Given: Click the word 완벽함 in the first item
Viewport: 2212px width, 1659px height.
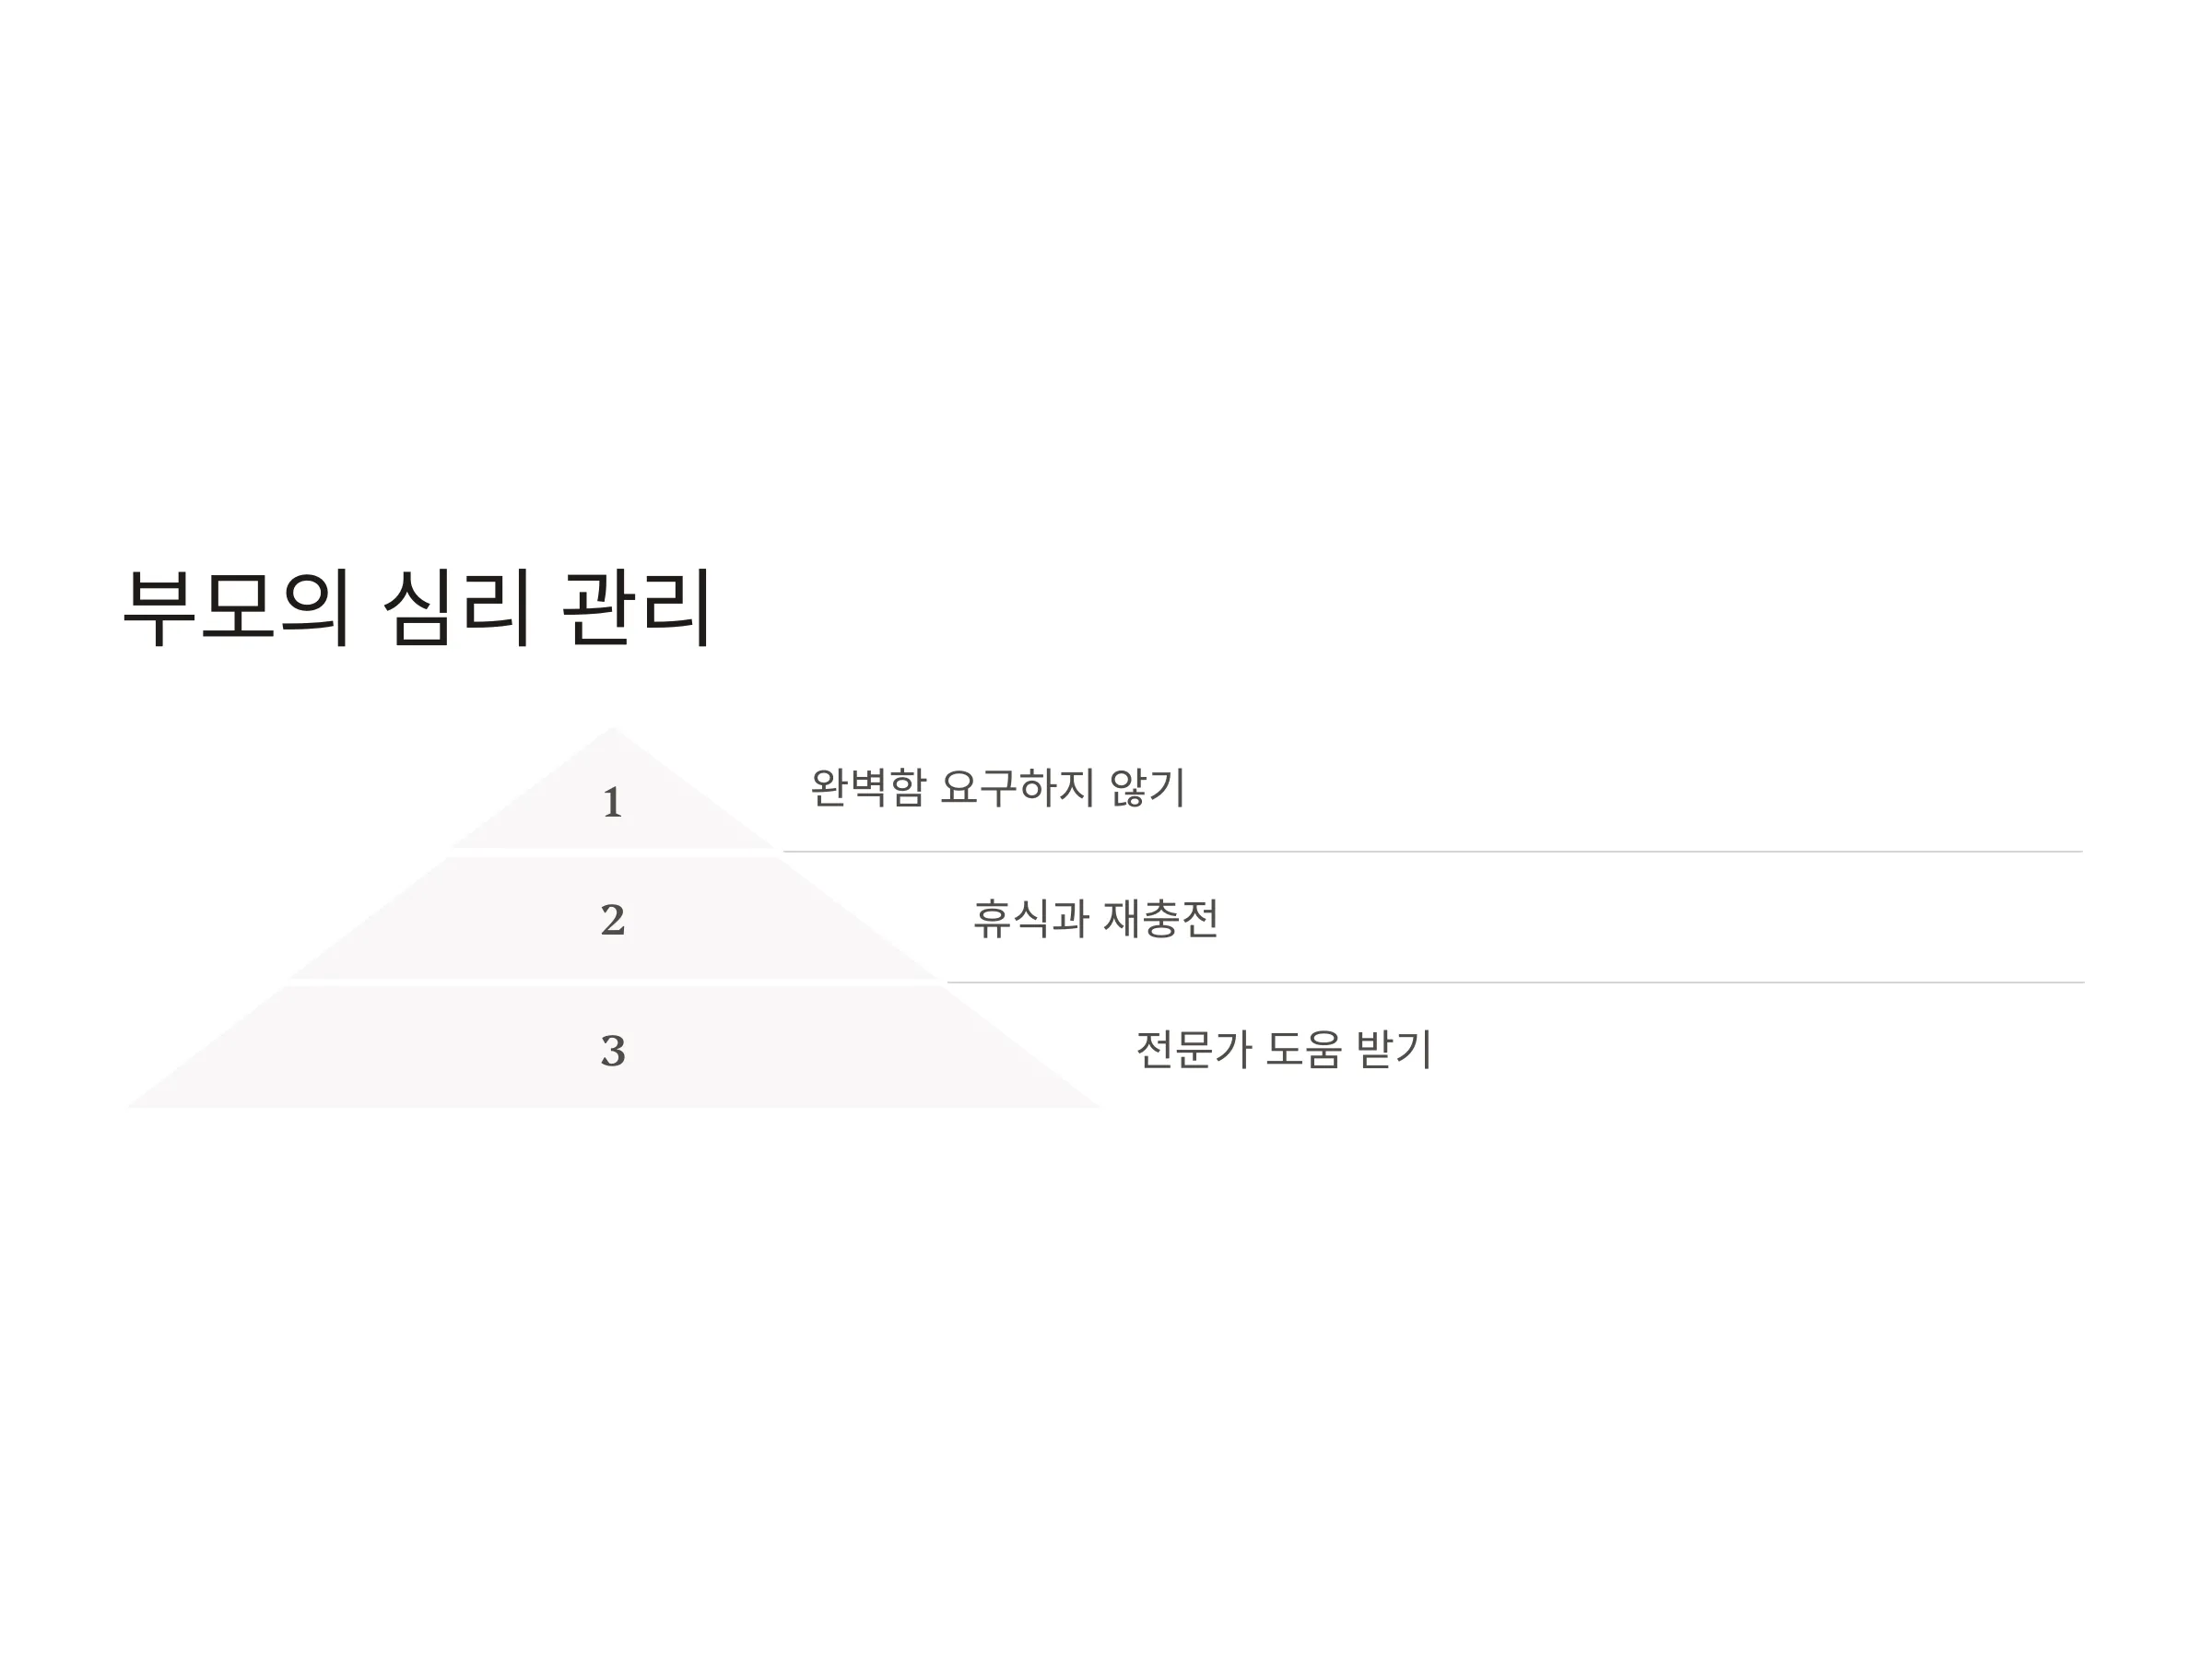Looking at the screenshot, I should pos(867,787).
